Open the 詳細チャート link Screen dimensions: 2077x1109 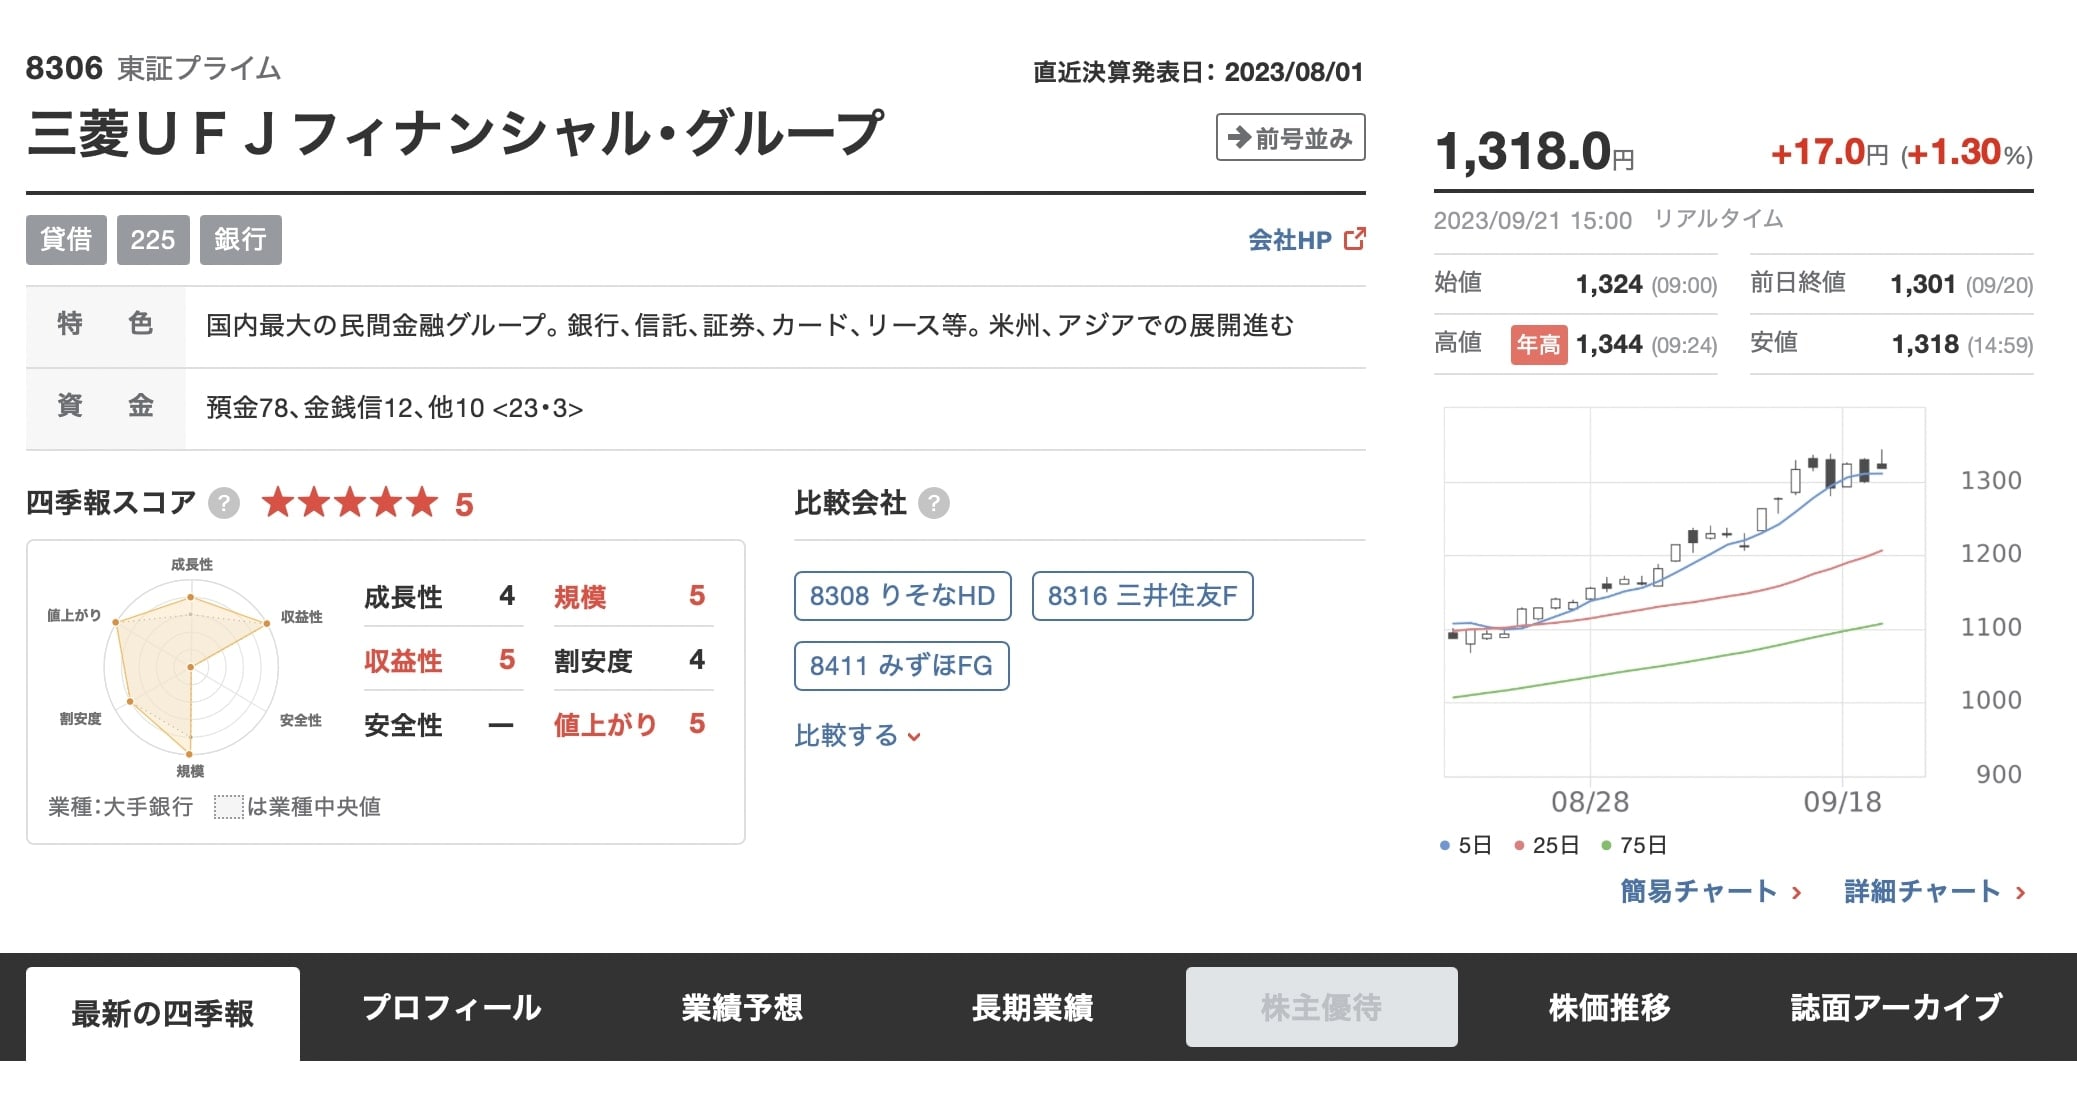click(1935, 891)
